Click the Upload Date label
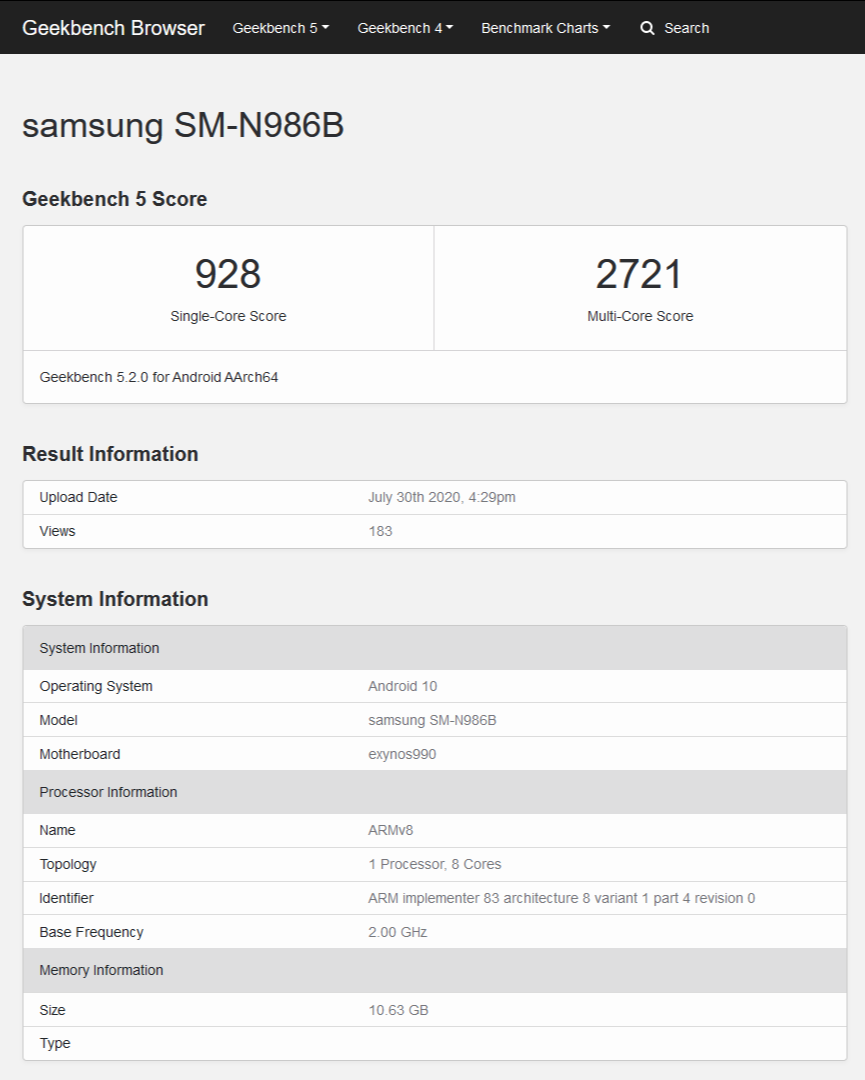The width and height of the screenshot is (865, 1080). [79, 497]
